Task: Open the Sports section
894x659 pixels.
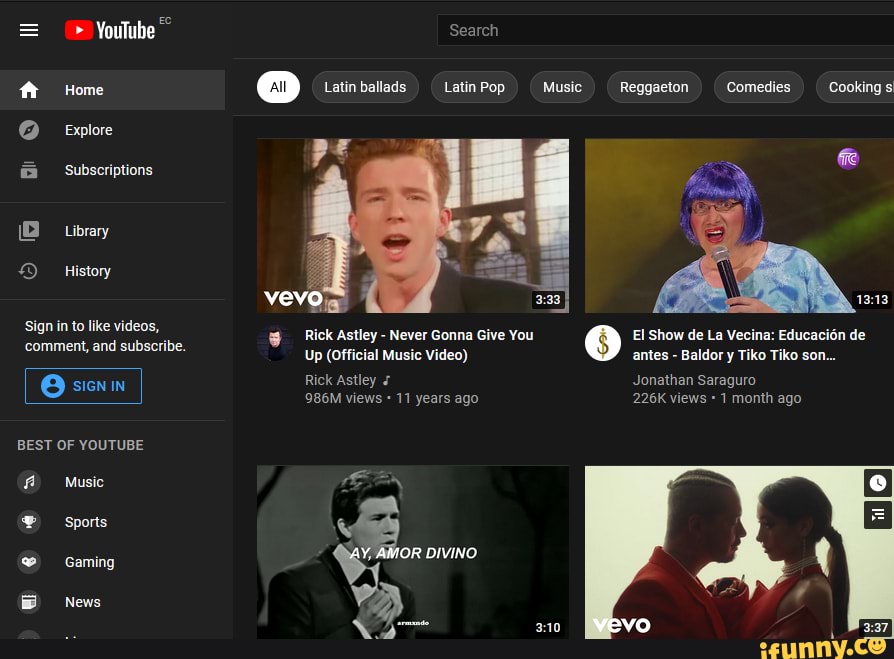Action: click(x=86, y=522)
